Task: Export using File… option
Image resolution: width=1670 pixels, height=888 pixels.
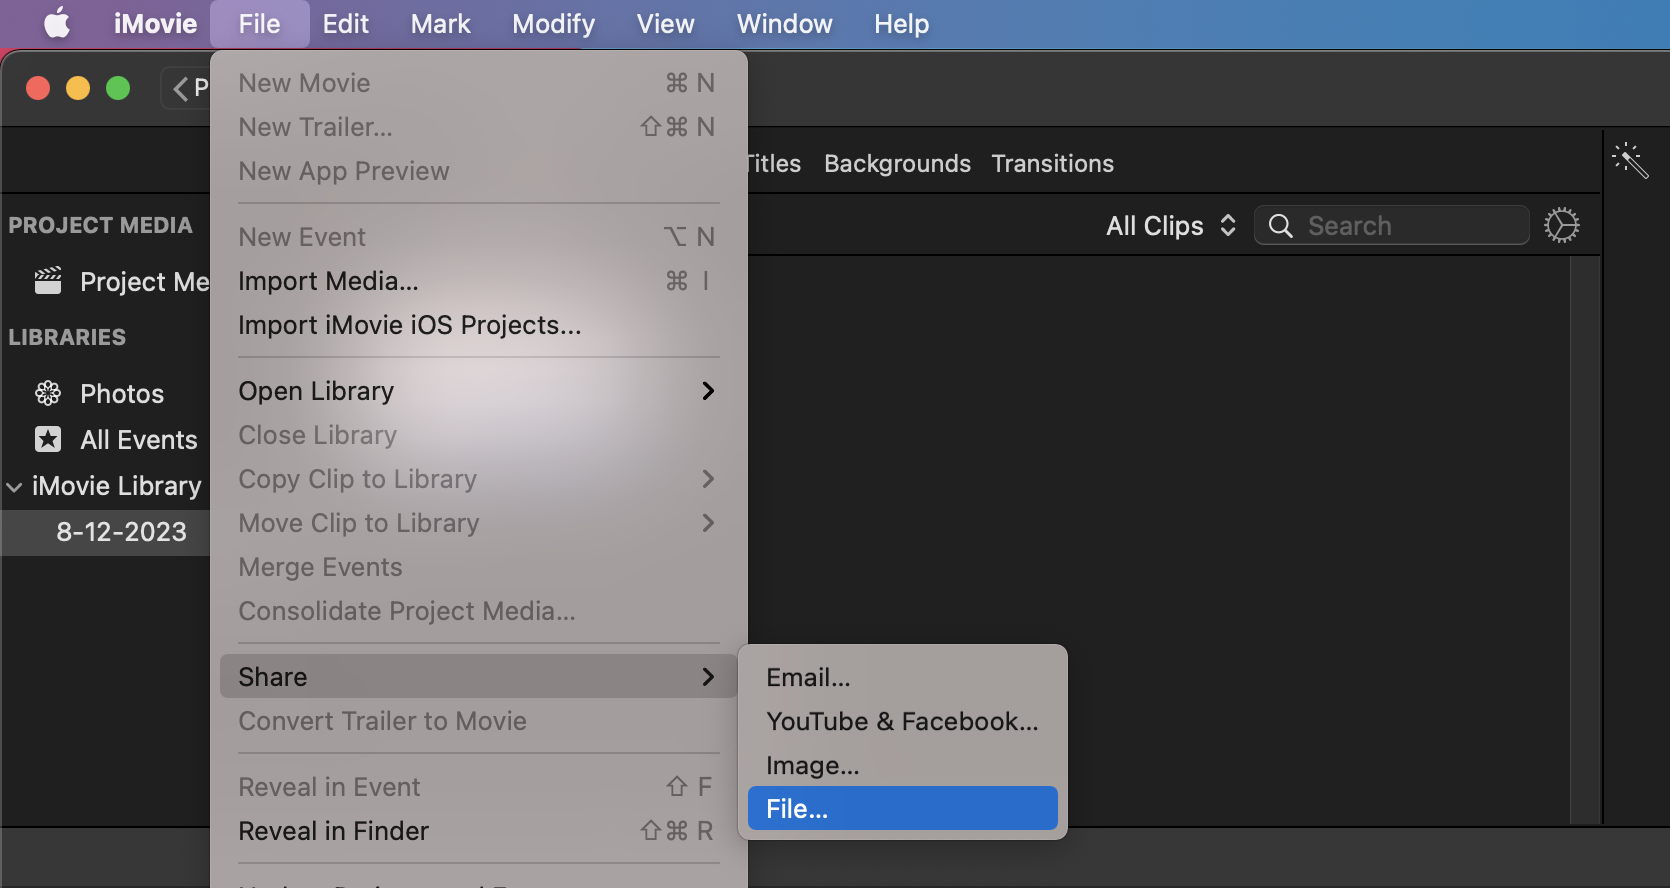Action: [902, 808]
